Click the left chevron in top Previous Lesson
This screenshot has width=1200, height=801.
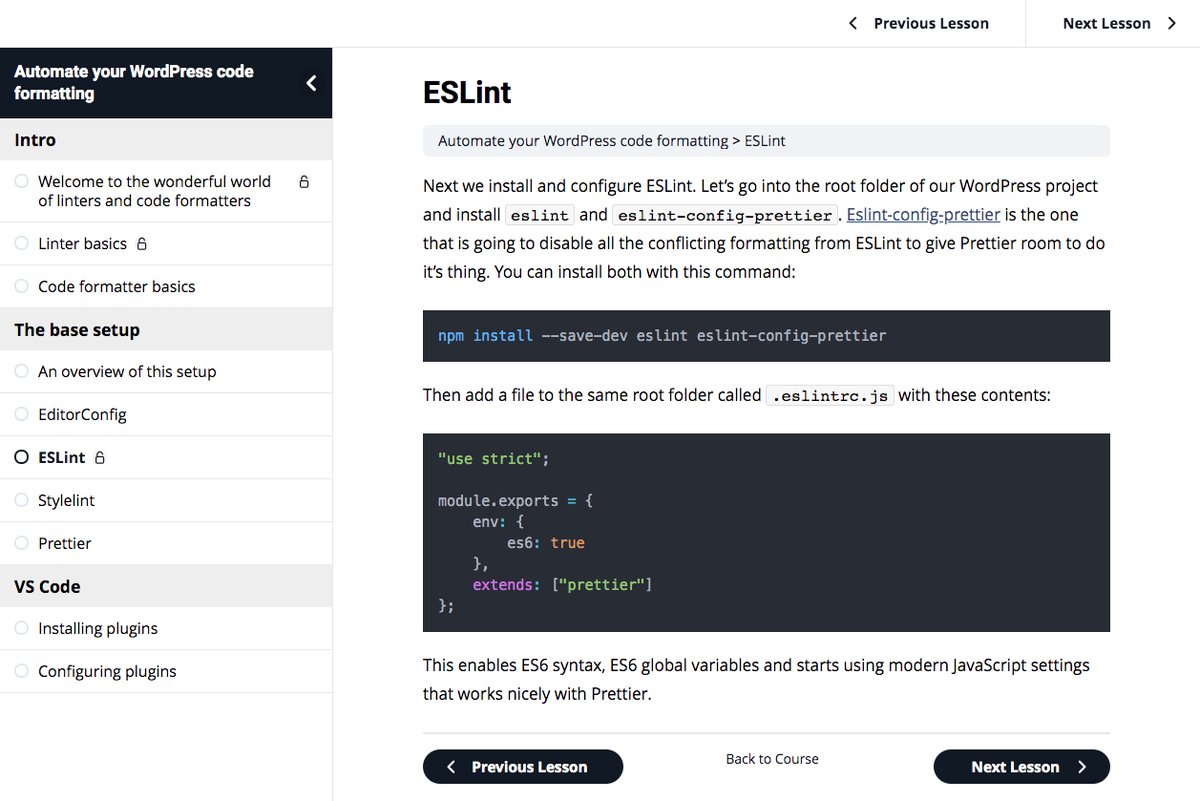853,23
